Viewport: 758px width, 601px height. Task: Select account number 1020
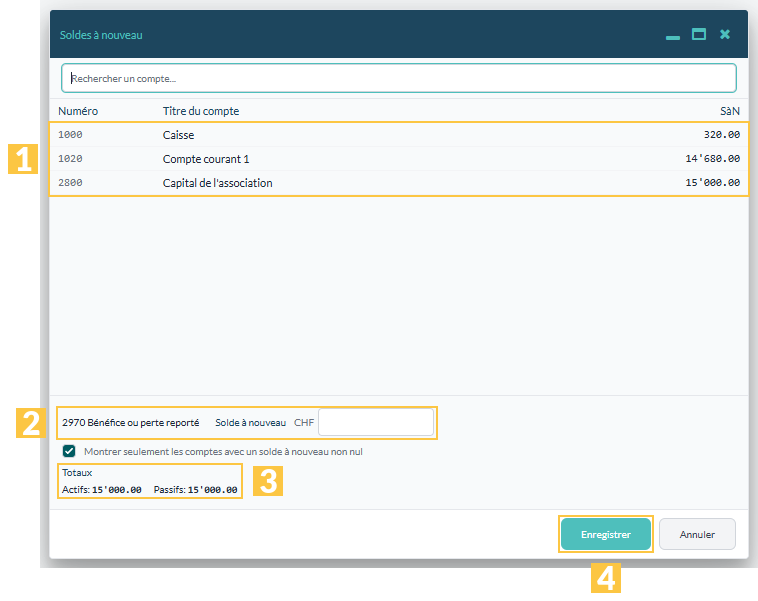tap(70, 159)
